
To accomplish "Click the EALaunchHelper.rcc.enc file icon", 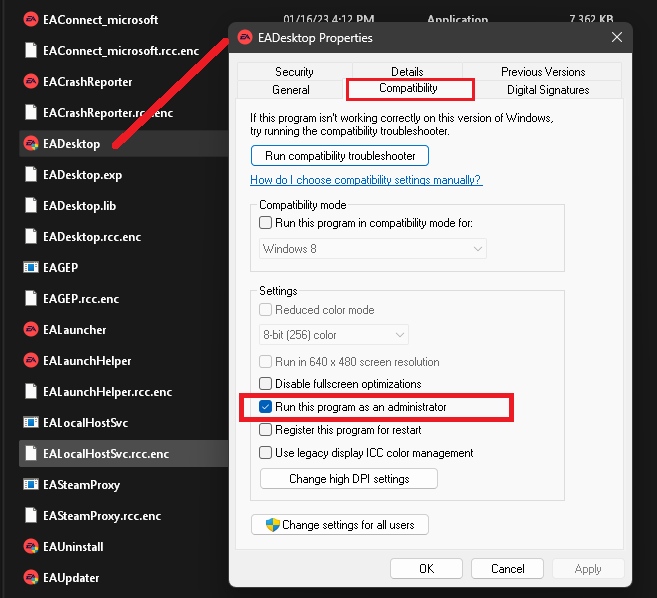I will click(31, 391).
